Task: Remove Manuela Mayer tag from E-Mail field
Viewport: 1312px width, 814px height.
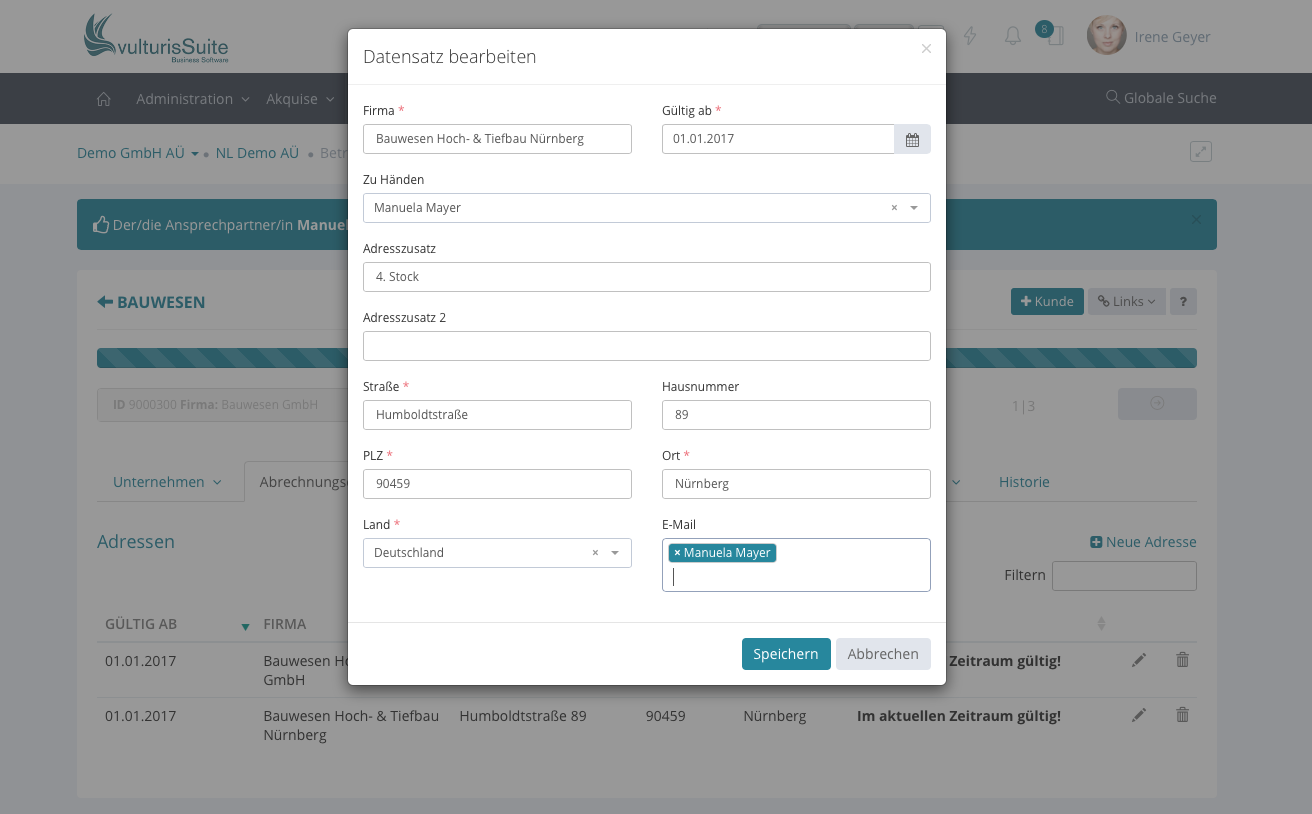Action: pyautogui.click(x=677, y=553)
